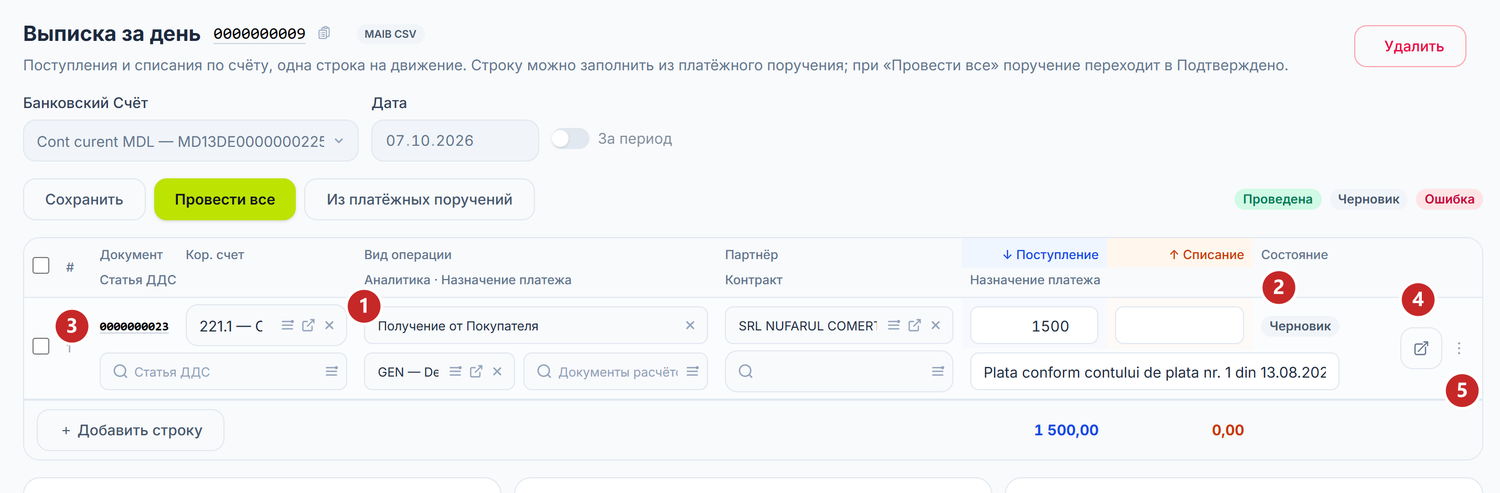Click the total 1 500,00 in footer
1500x493 pixels.
coord(1066,430)
